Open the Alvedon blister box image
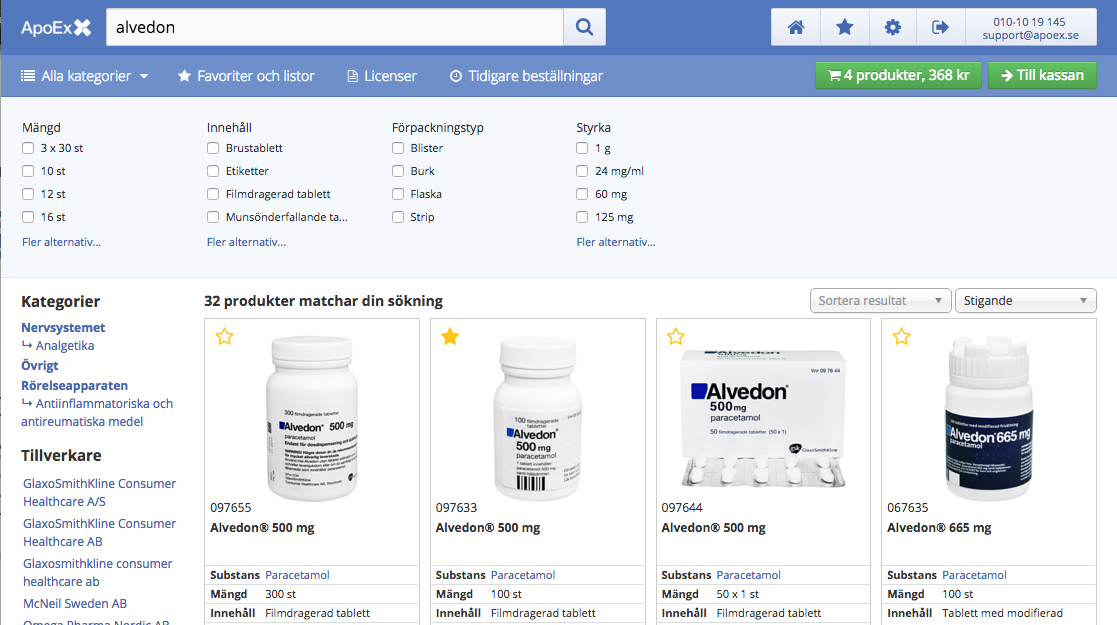1117x625 pixels. [763, 418]
